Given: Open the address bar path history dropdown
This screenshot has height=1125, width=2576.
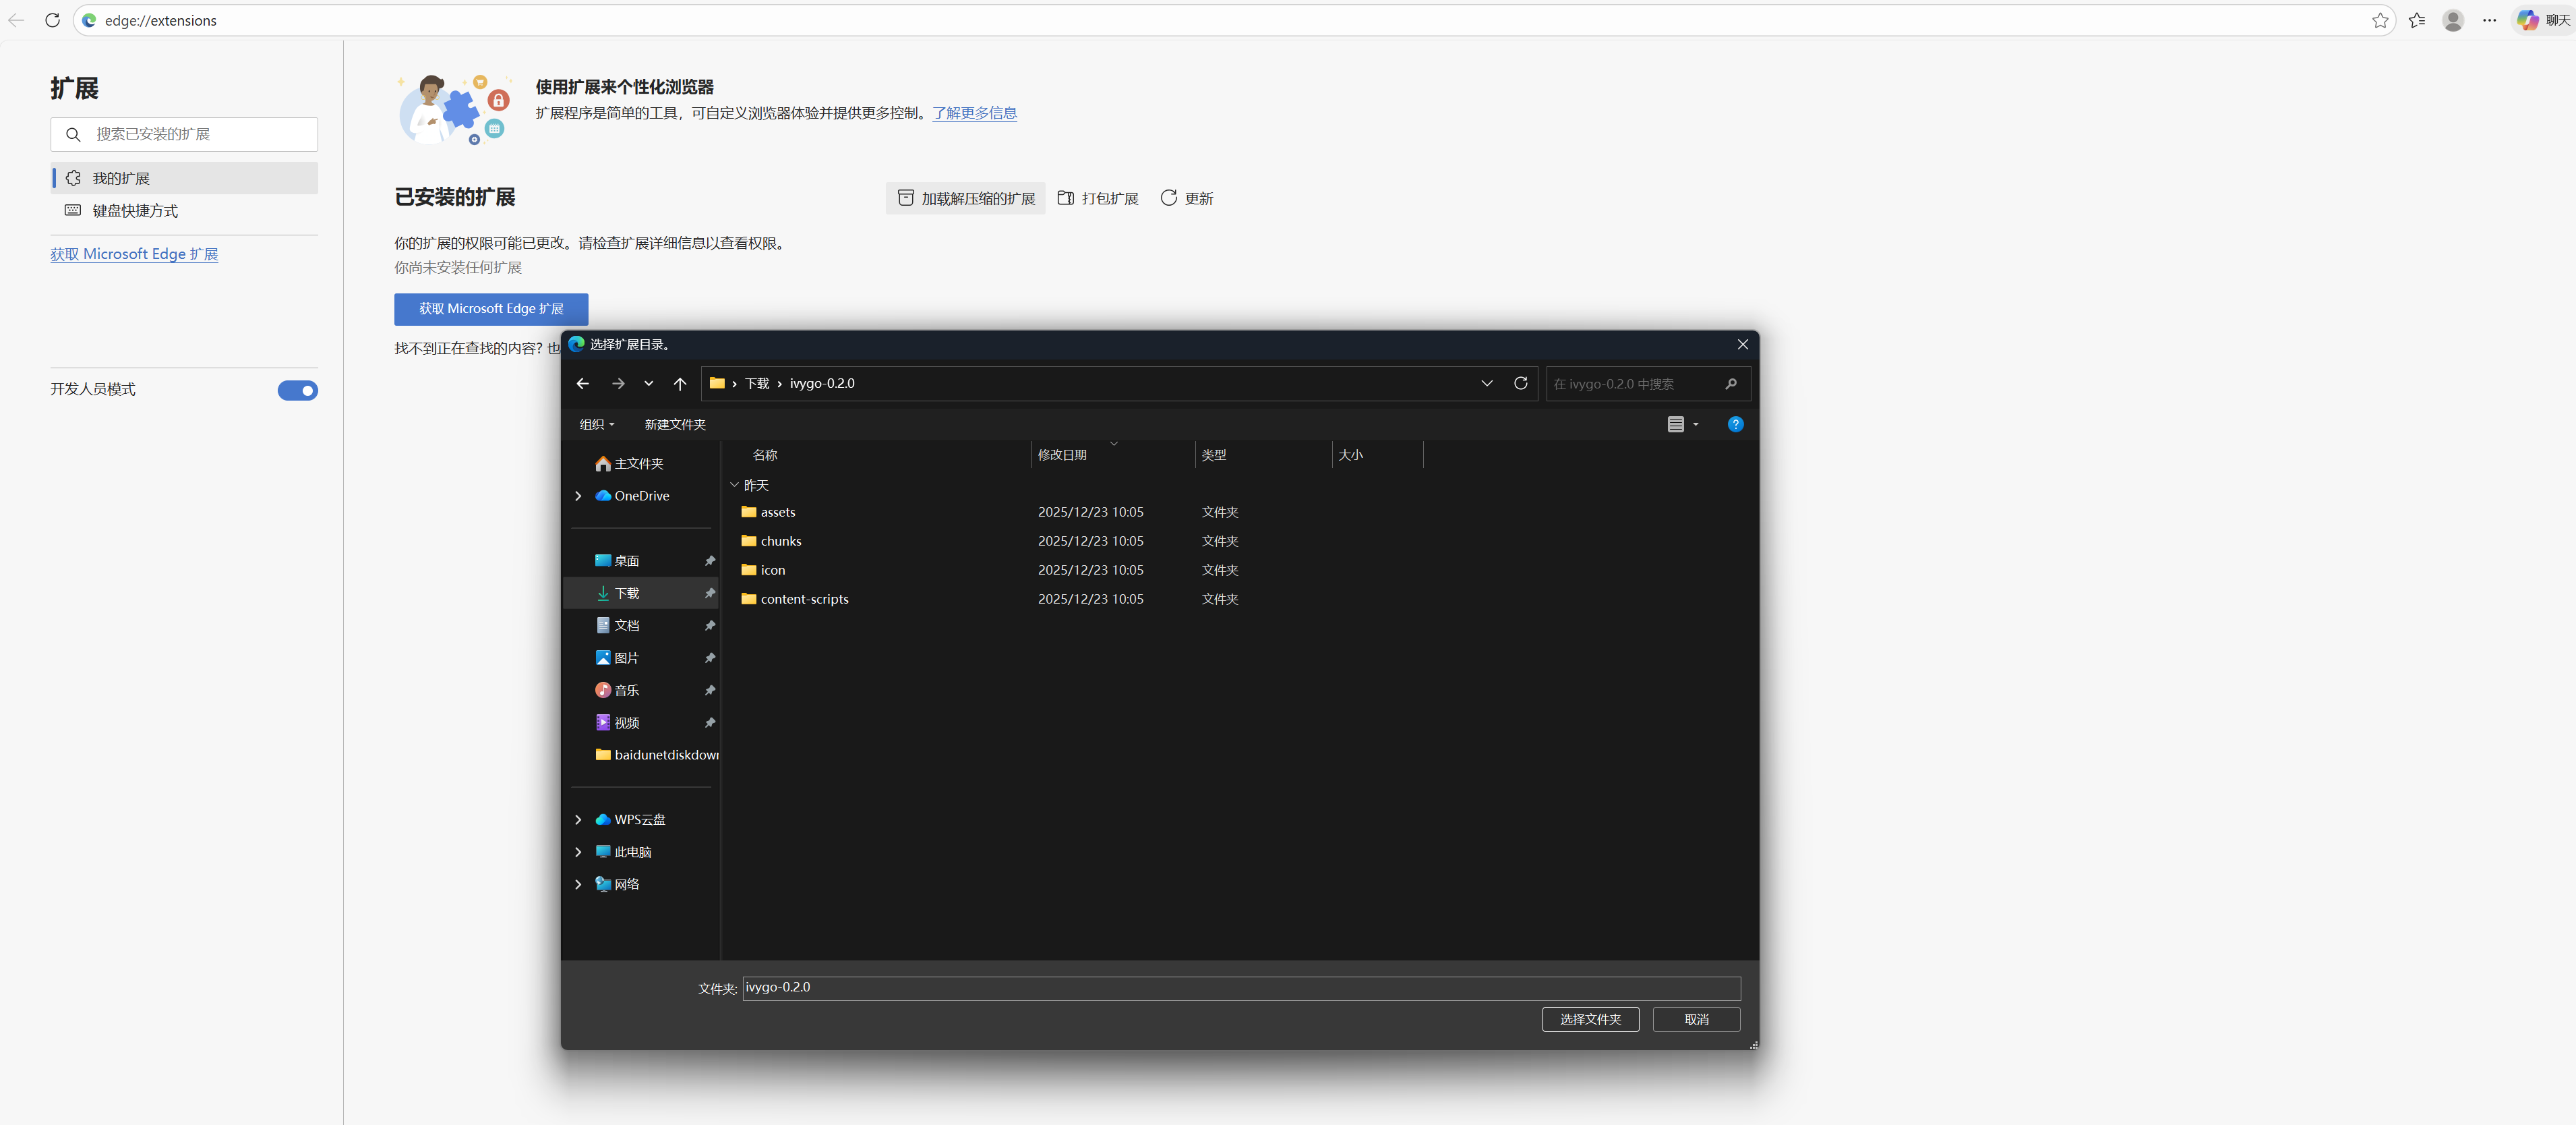Looking at the screenshot, I should [1486, 383].
